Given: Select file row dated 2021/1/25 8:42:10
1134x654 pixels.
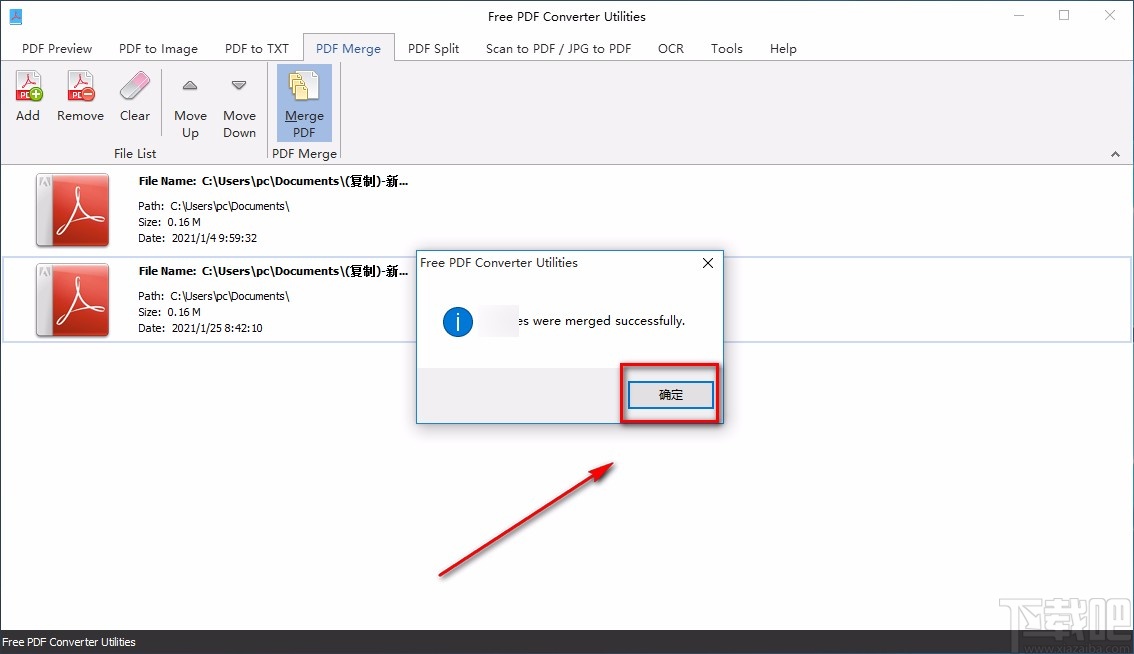Looking at the screenshot, I should (x=567, y=300).
